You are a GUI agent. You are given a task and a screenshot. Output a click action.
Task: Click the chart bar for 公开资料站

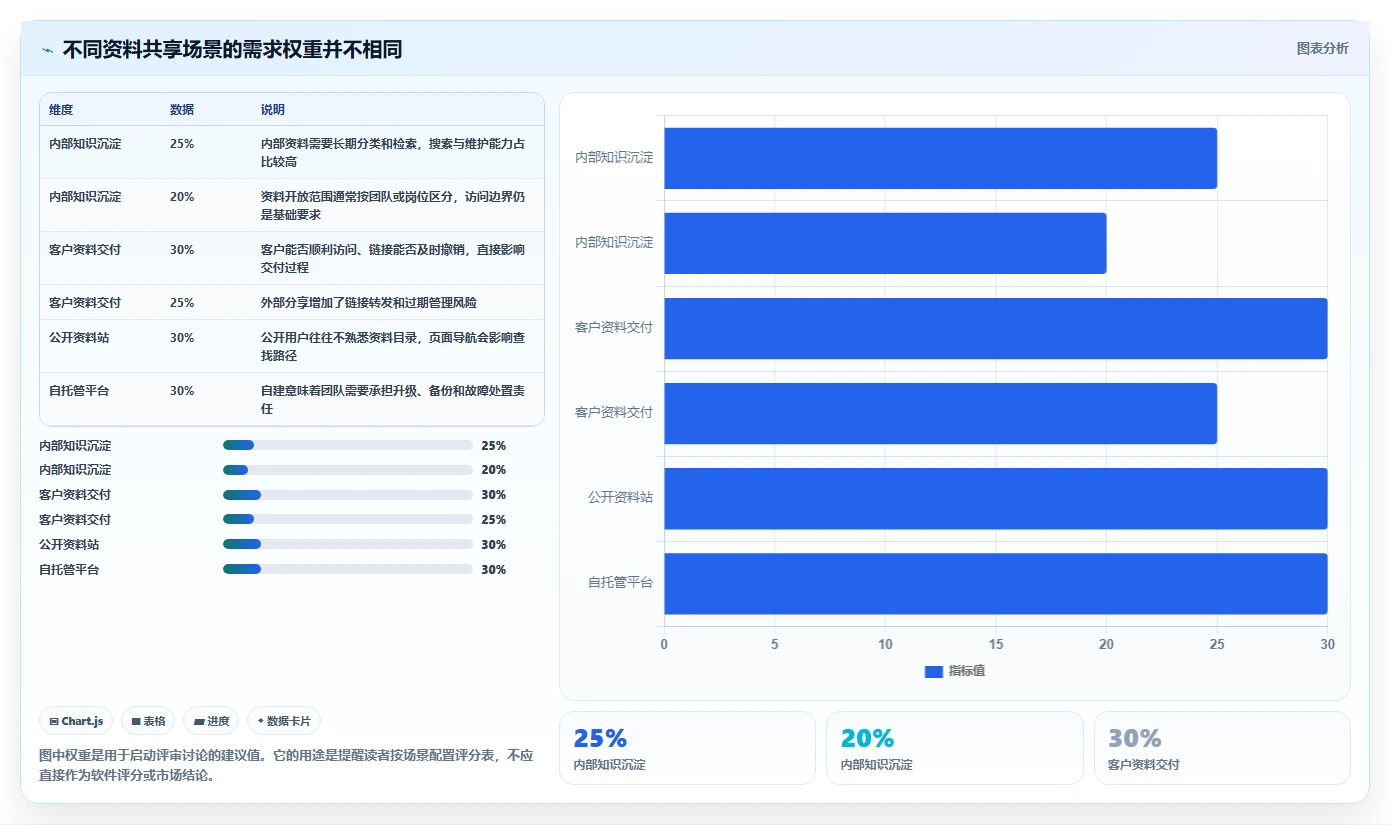click(996, 499)
